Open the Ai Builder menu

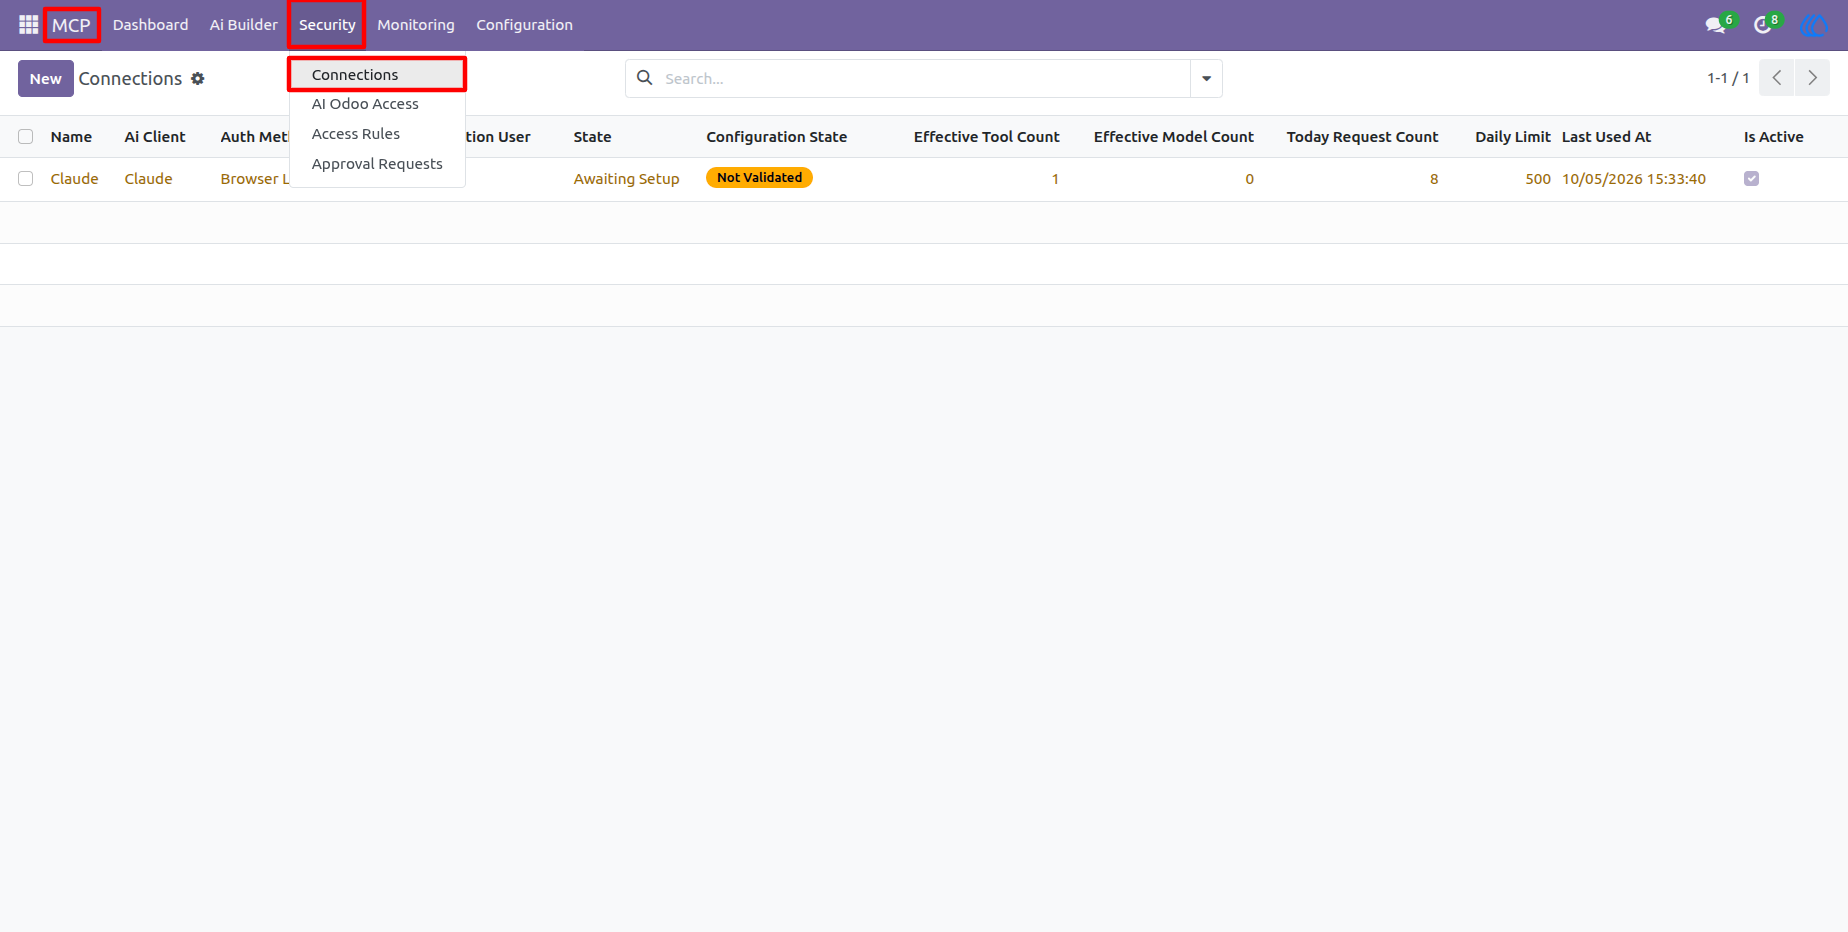click(243, 25)
